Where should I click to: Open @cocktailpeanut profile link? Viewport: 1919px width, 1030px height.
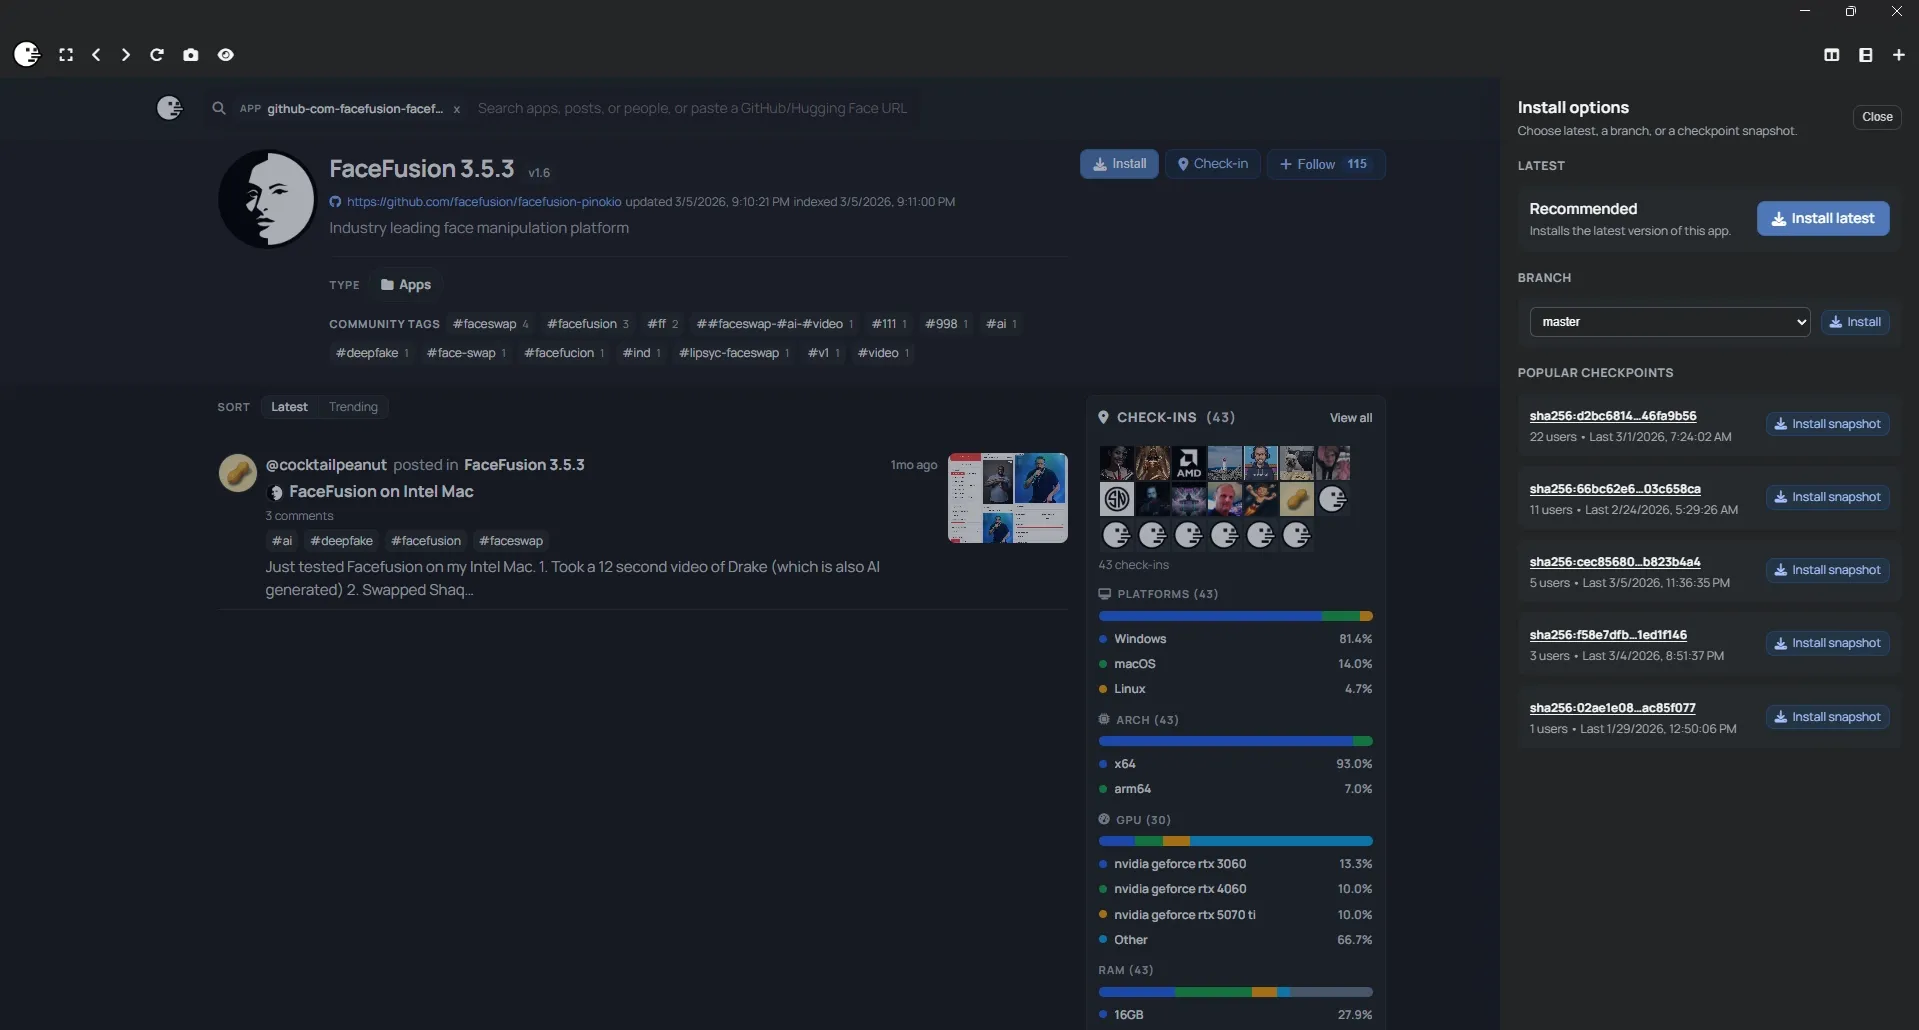[x=326, y=465]
